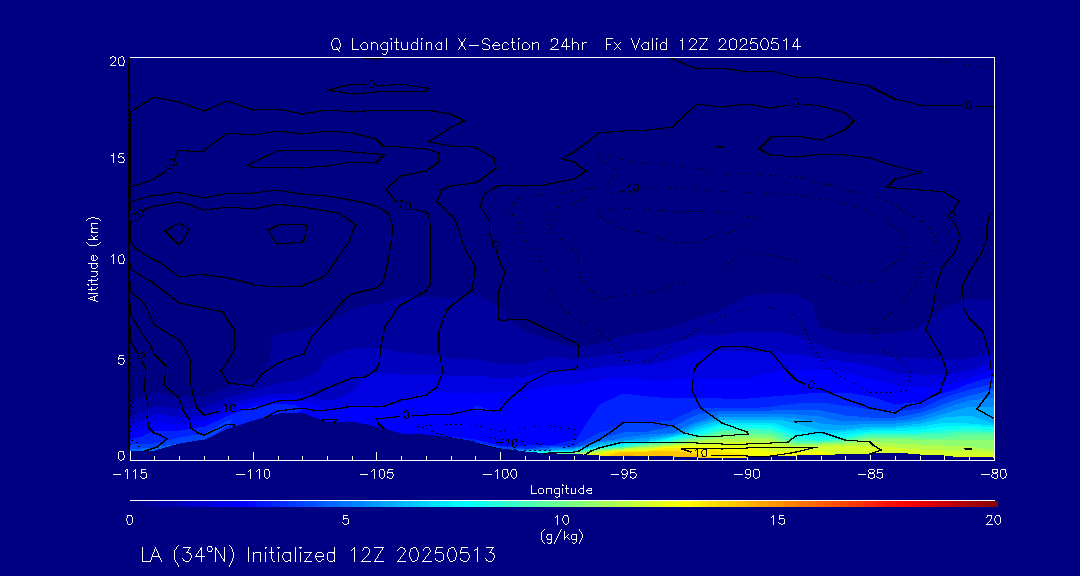Click the color scale bar beneath the plot
Viewport: 1080px width, 576px height.
click(563, 504)
